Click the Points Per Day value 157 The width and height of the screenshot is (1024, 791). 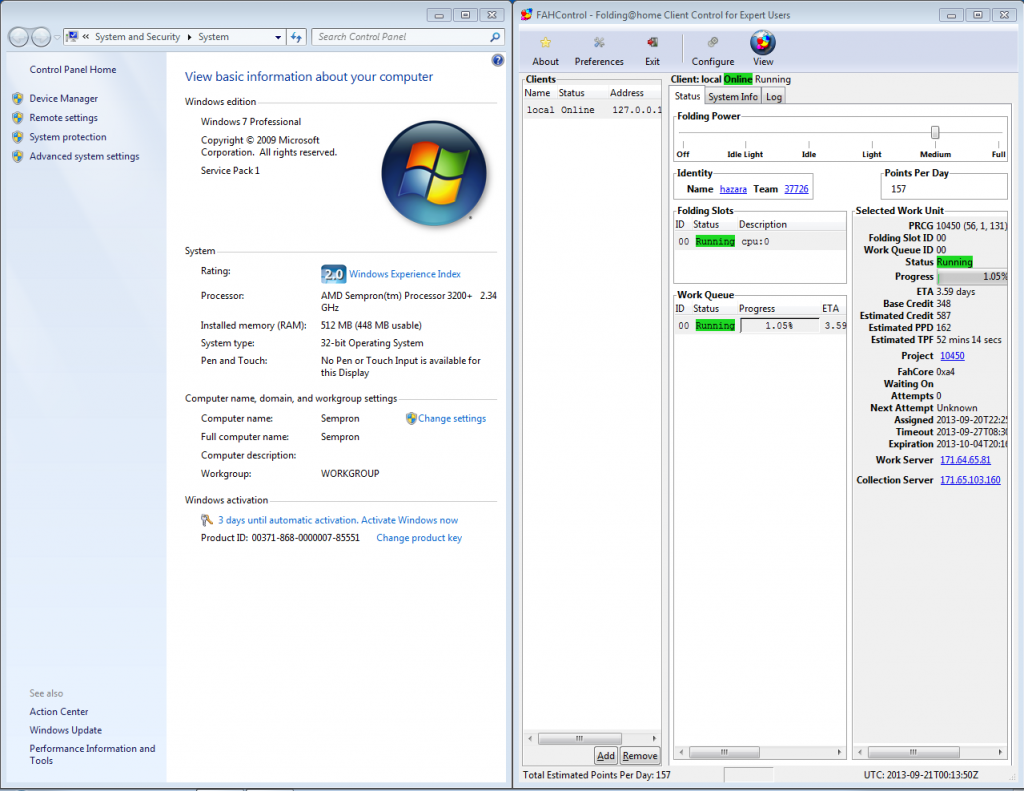[899, 189]
